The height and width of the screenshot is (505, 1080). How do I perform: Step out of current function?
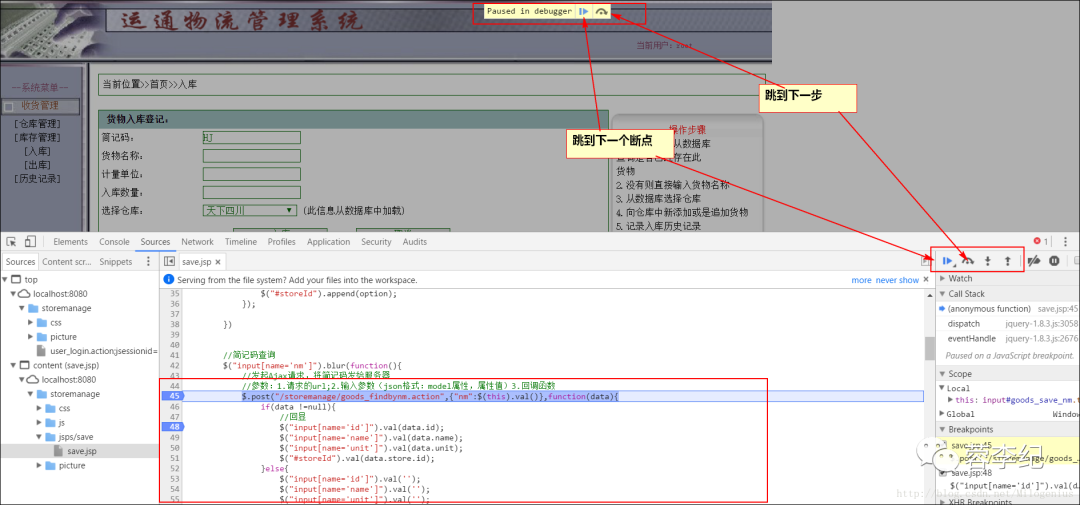[x=1007, y=260]
